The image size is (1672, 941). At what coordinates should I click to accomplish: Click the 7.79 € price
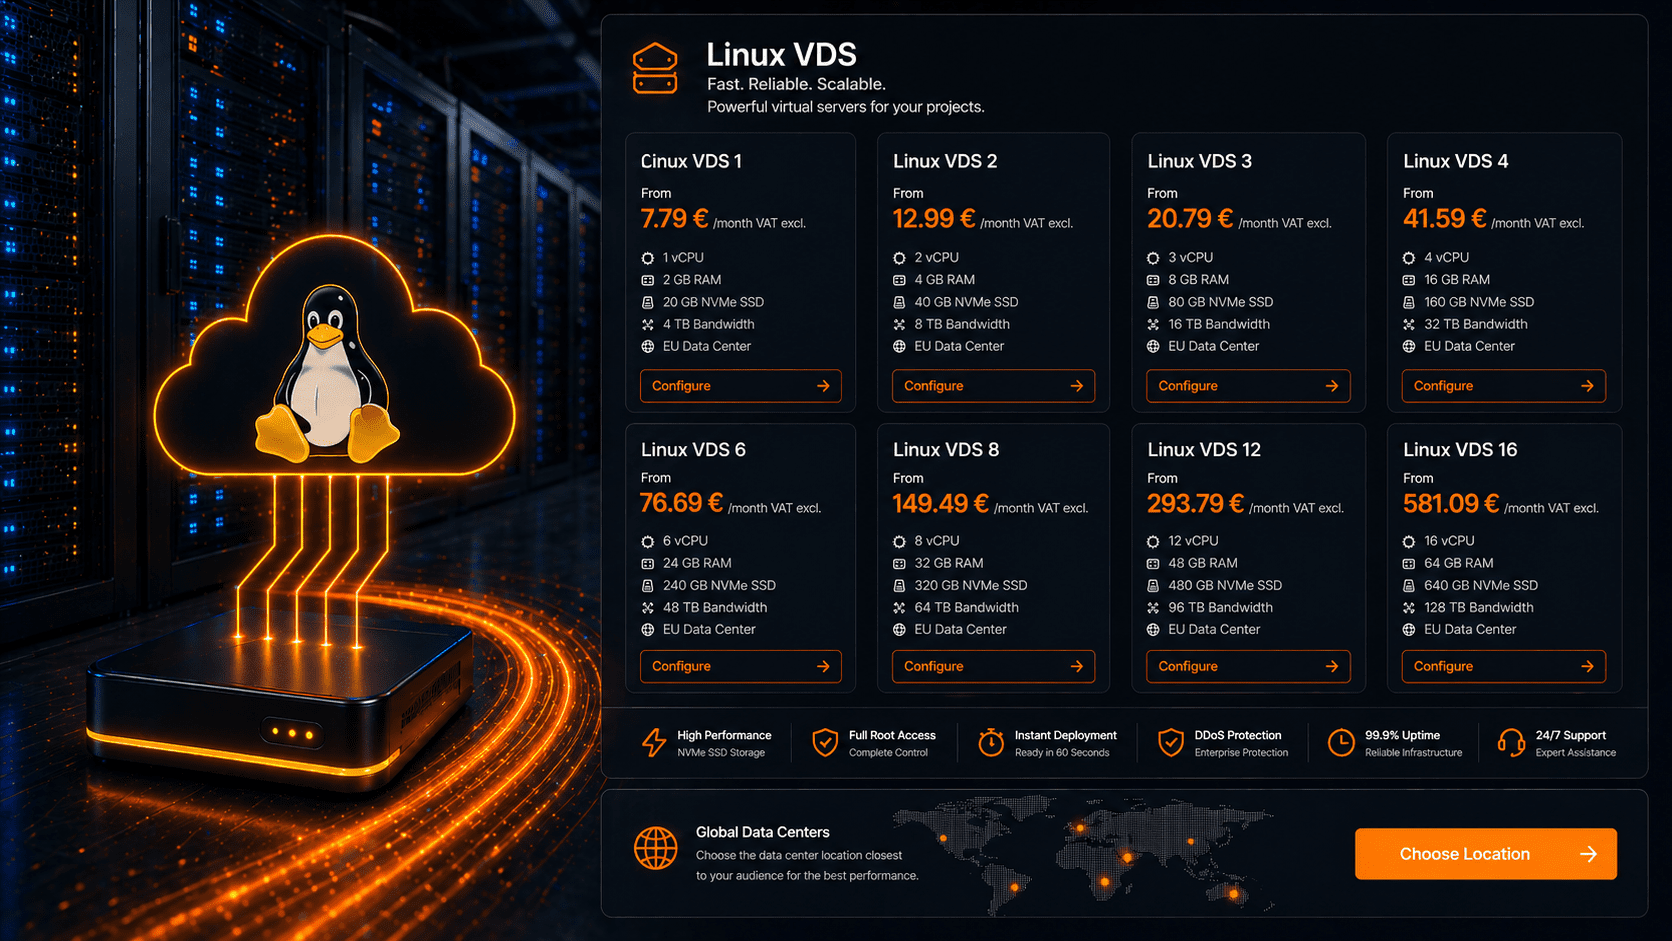pos(674,218)
